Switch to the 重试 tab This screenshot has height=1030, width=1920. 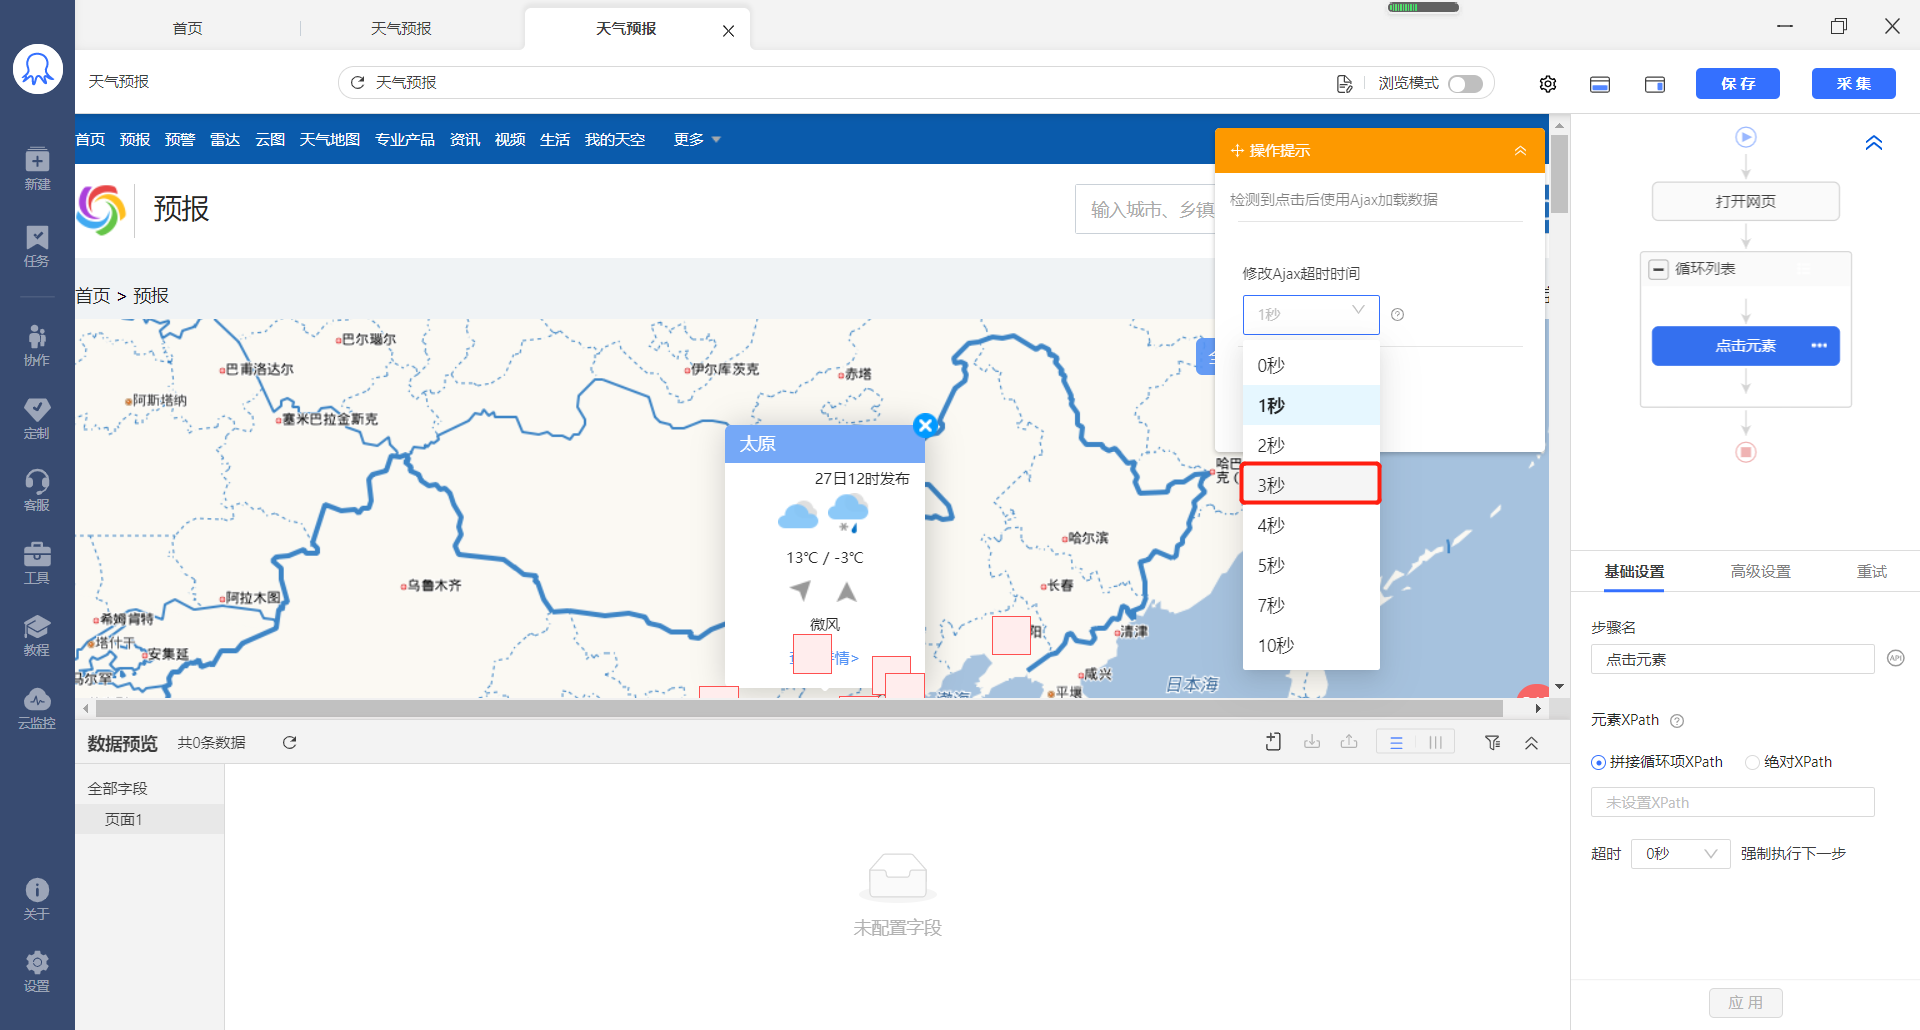point(1871,572)
